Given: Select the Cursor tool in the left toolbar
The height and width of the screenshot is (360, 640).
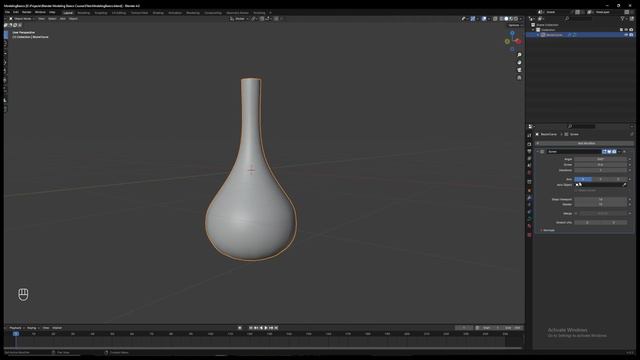Looking at the screenshot, I should pos(5,44).
